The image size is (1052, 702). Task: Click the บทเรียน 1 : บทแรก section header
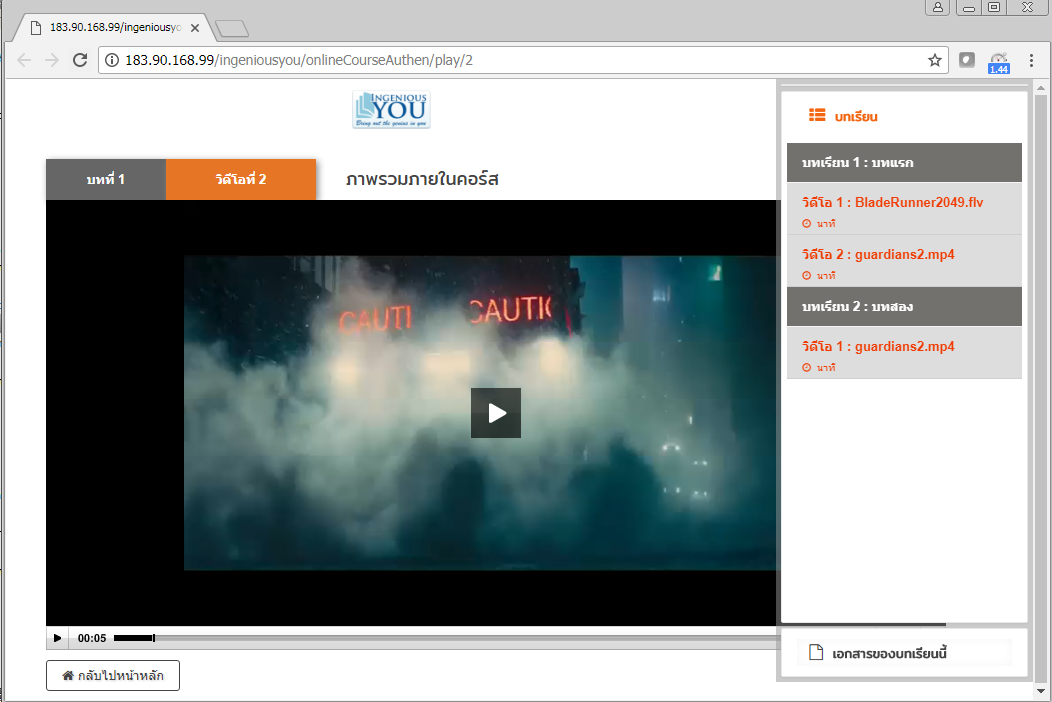pyautogui.click(x=904, y=162)
